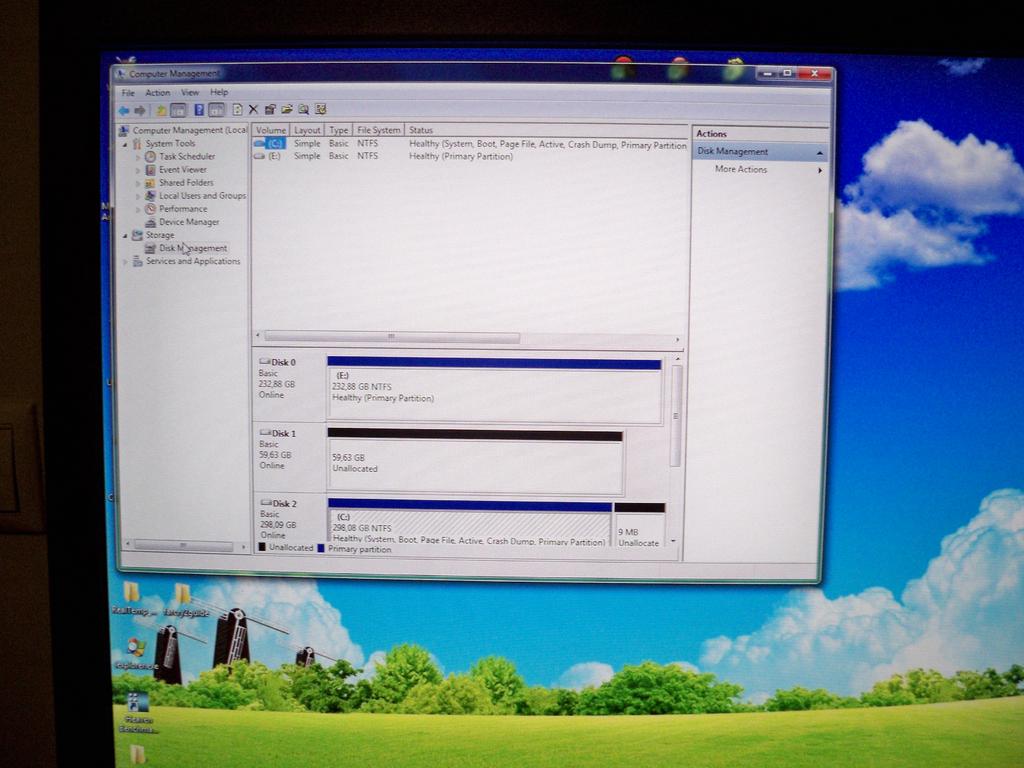Sort by the Layout column header
1024x768 pixels.
[x=306, y=130]
